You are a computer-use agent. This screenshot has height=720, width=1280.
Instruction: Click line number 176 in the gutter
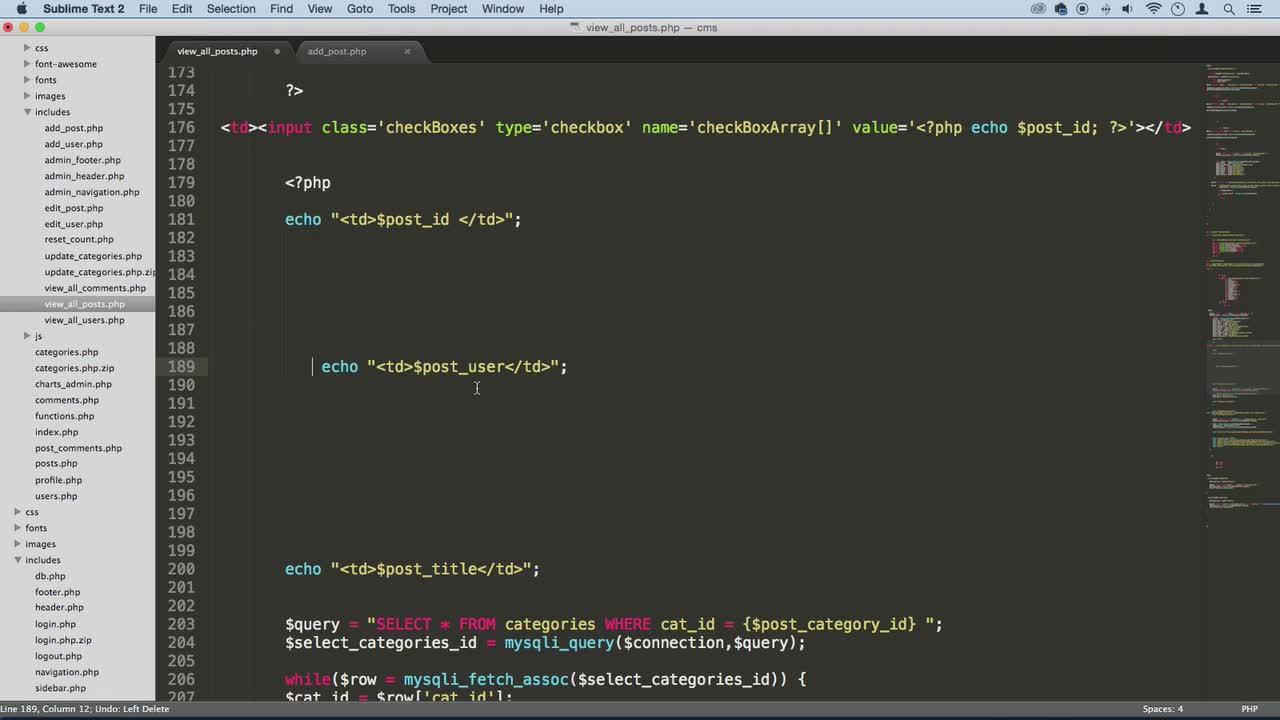[181, 128]
